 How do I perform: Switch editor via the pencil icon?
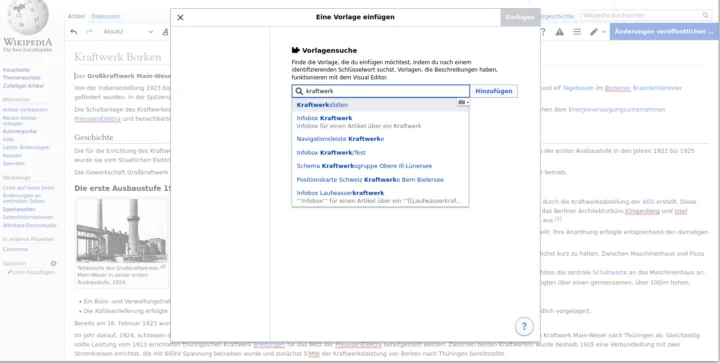point(594,32)
